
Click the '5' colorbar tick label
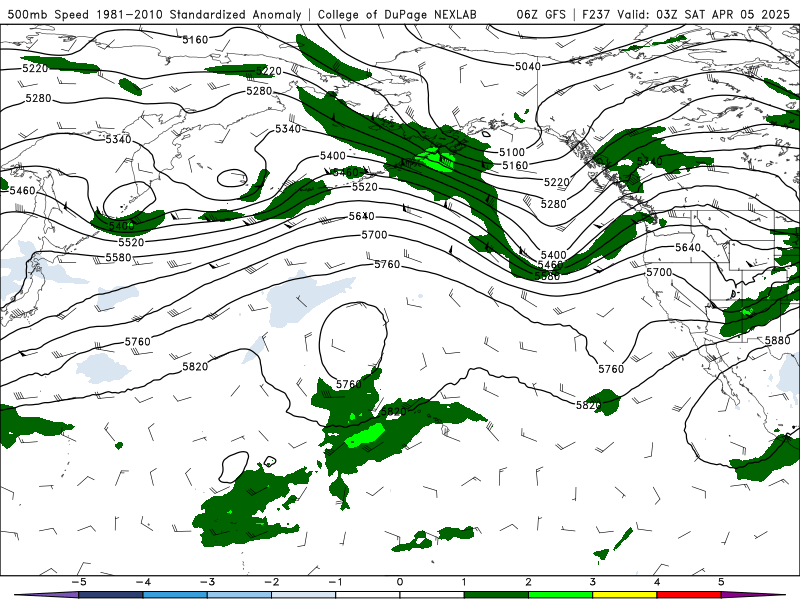tap(721, 582)
